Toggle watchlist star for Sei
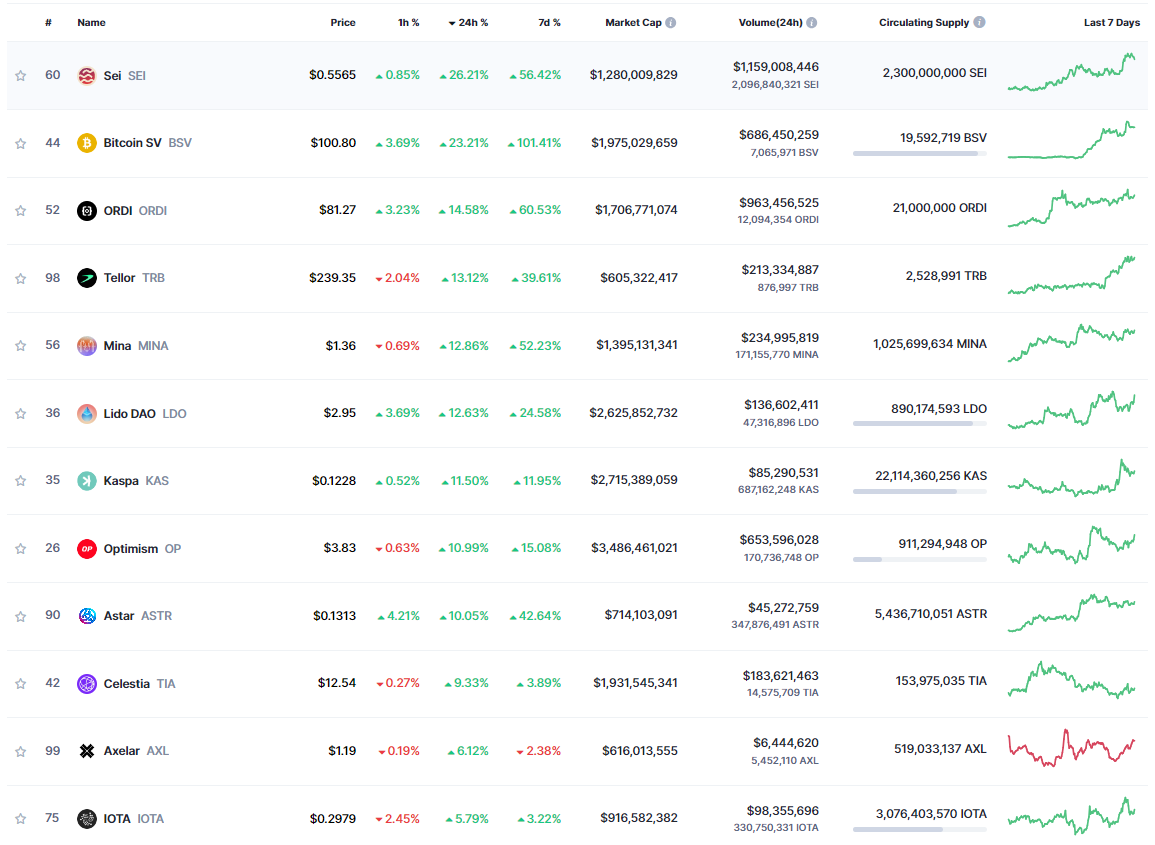Viewport: 1155px width, 845px height. (x=21, y=75)
